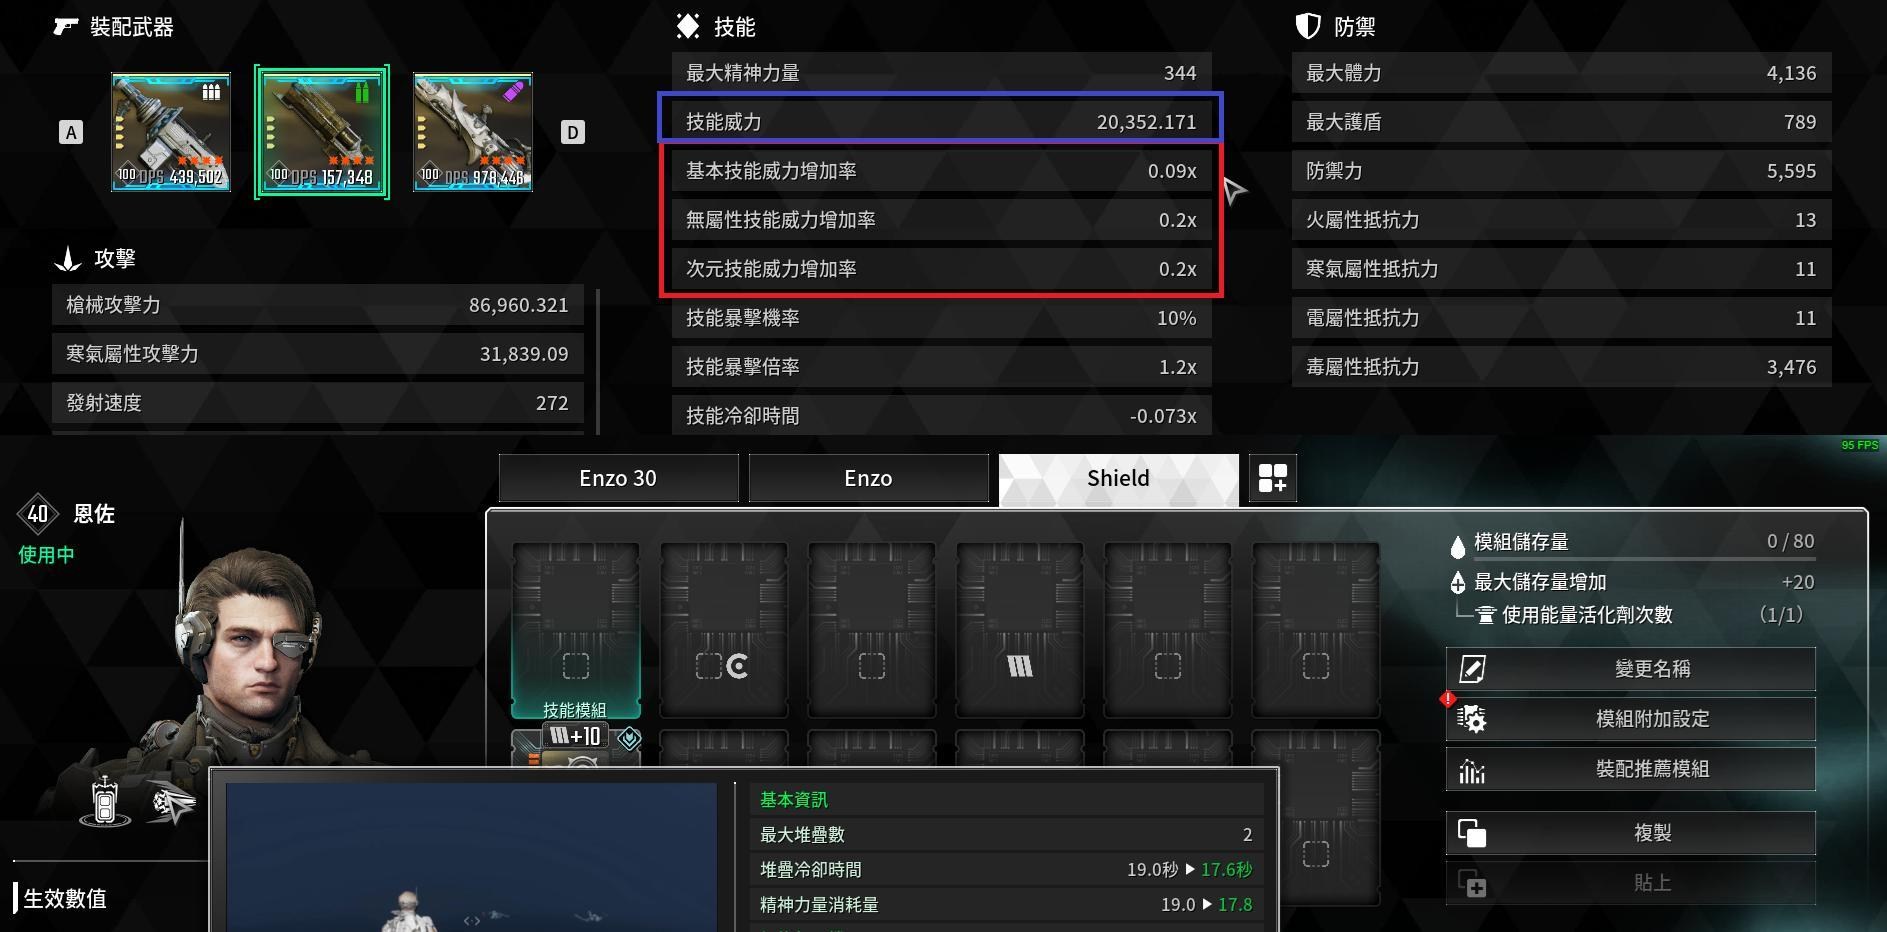Click the attack stats panel scrollbar

tap(598, 361)
